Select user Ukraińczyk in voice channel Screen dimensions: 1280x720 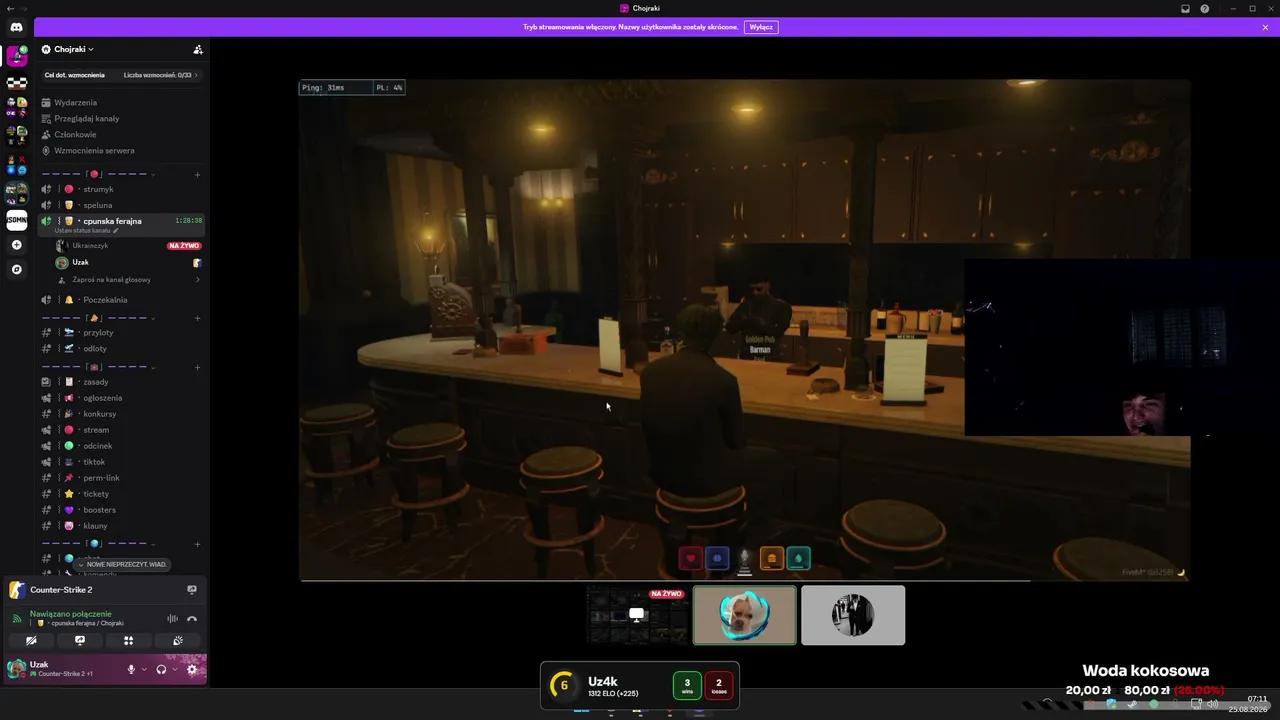coord(128,245)
